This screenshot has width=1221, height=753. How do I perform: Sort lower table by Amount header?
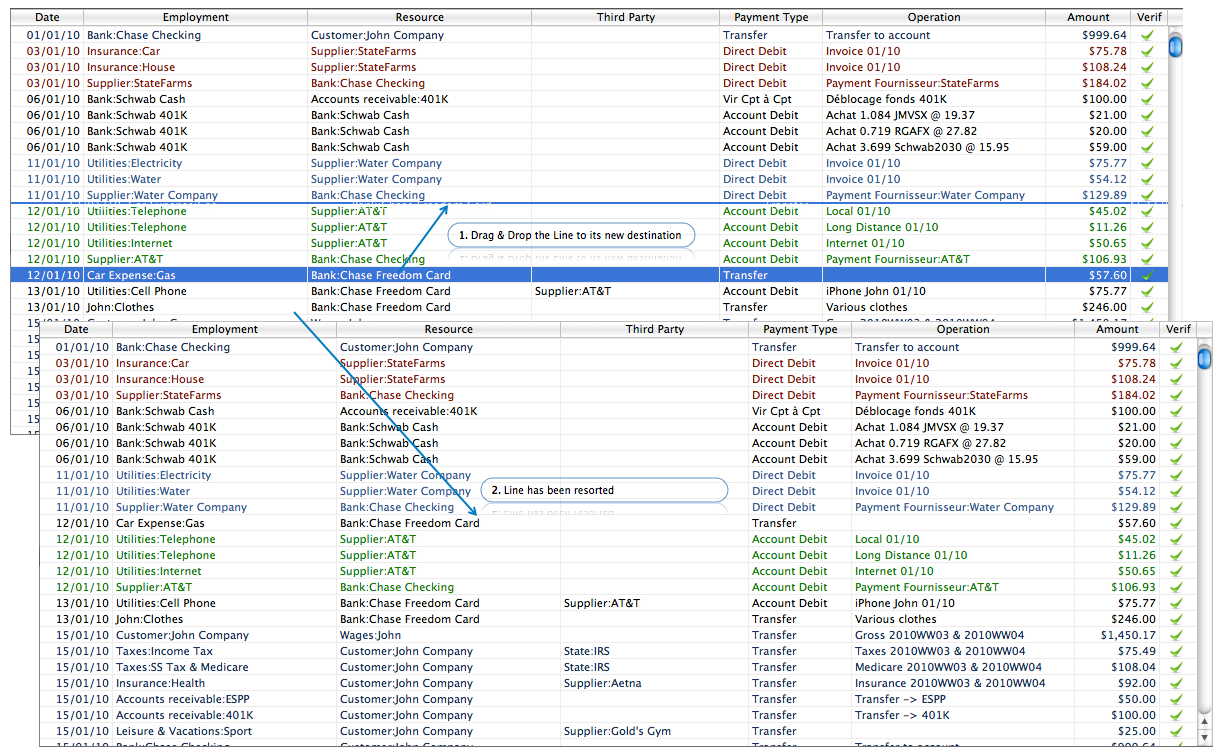tap(1117, 329)
